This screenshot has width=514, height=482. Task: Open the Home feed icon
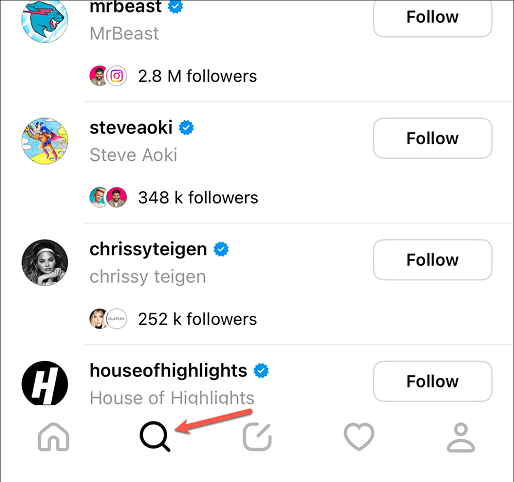54,437
